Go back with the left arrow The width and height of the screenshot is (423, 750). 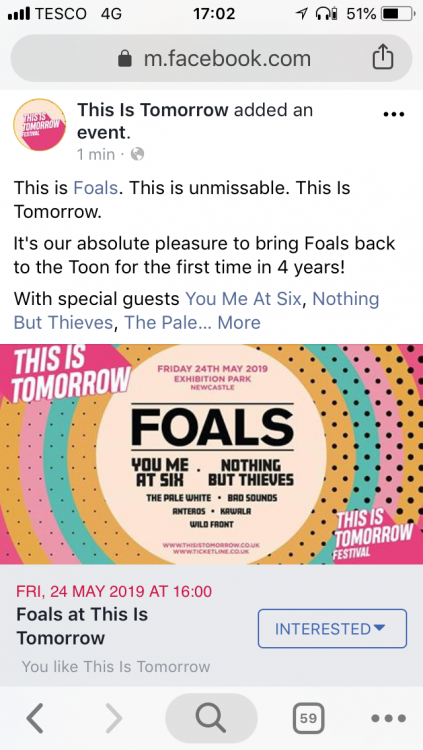(x=34, y=717)
